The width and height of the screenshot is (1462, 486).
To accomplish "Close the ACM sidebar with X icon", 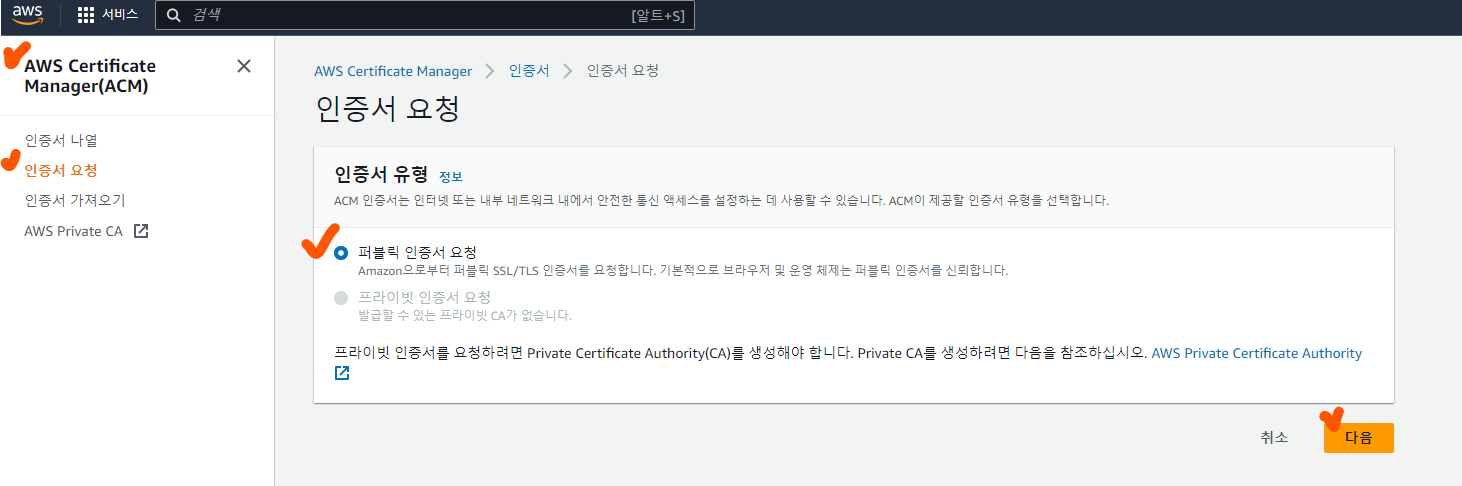I will click(243, 66).
